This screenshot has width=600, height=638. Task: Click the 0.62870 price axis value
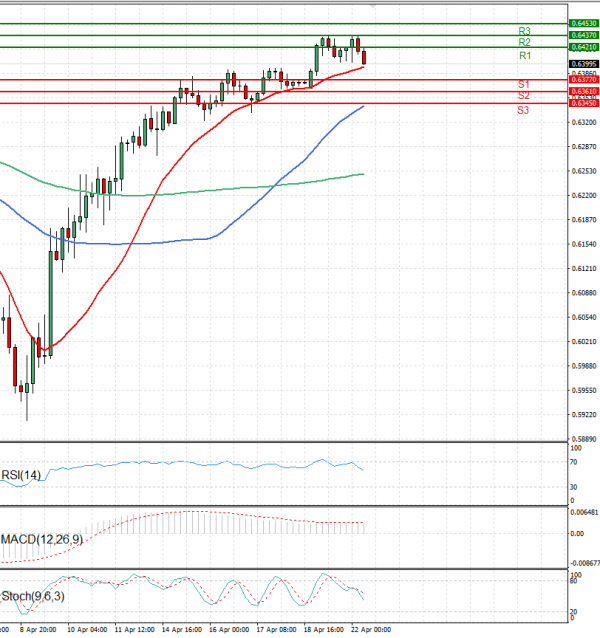coord(584,146)
